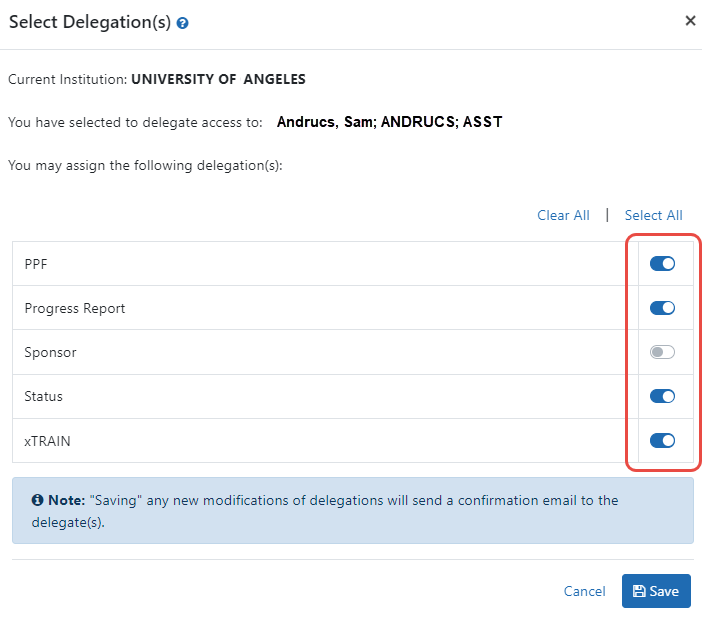The image size is (702, 631).
Task: Enable the Sponsor delegation toggle
Action: (x=662, y=352)
